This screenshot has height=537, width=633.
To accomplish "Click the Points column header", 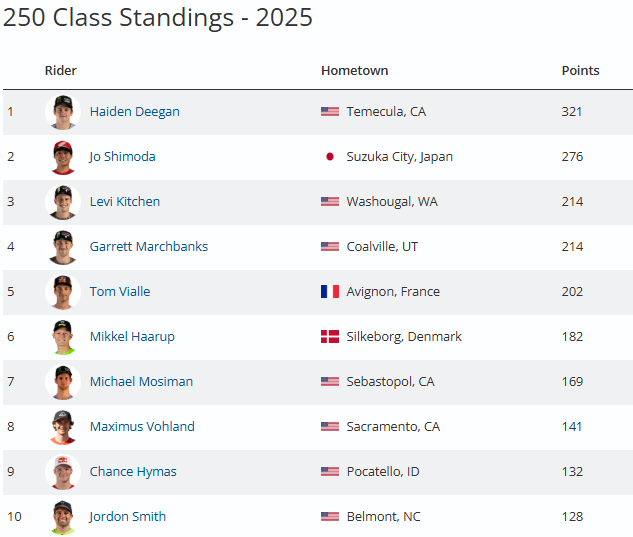I will click(580, 71).
